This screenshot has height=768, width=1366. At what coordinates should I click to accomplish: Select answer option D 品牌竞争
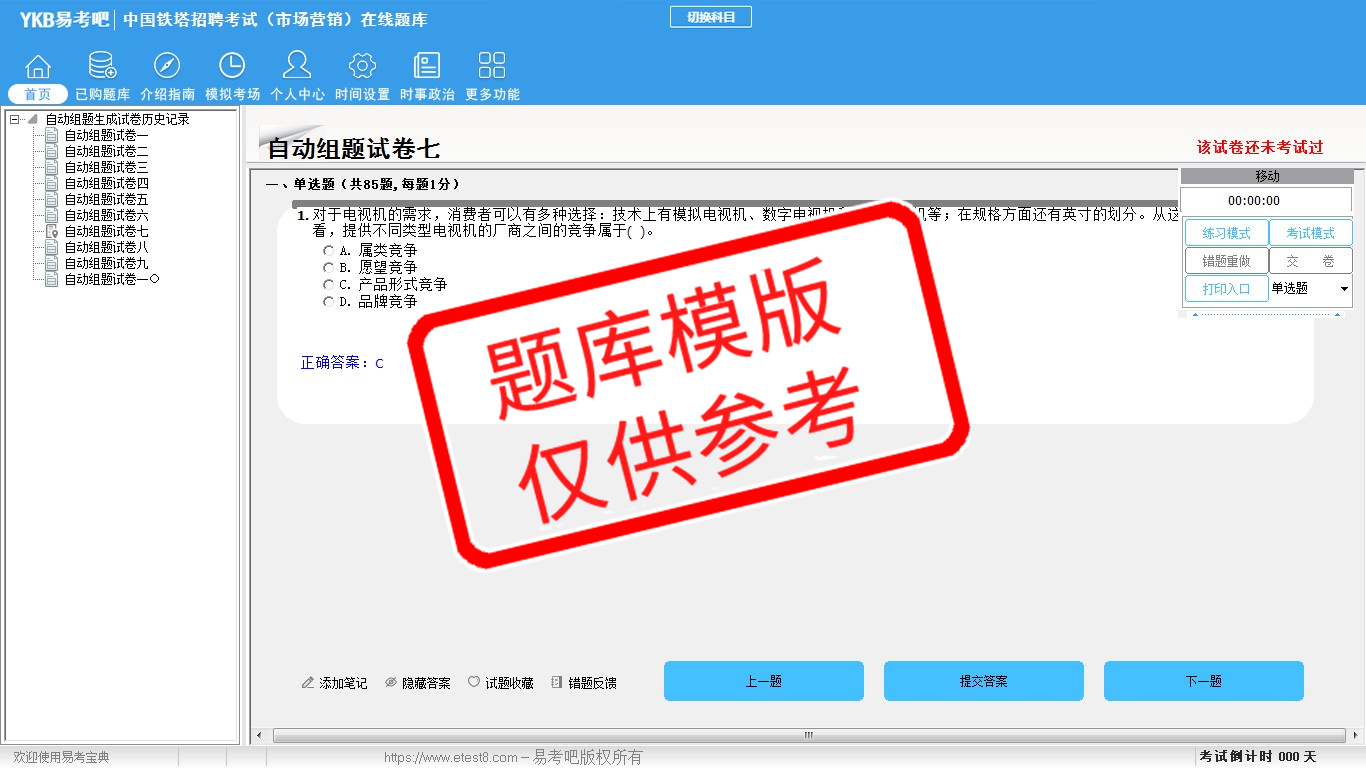(x=329, y=301)
